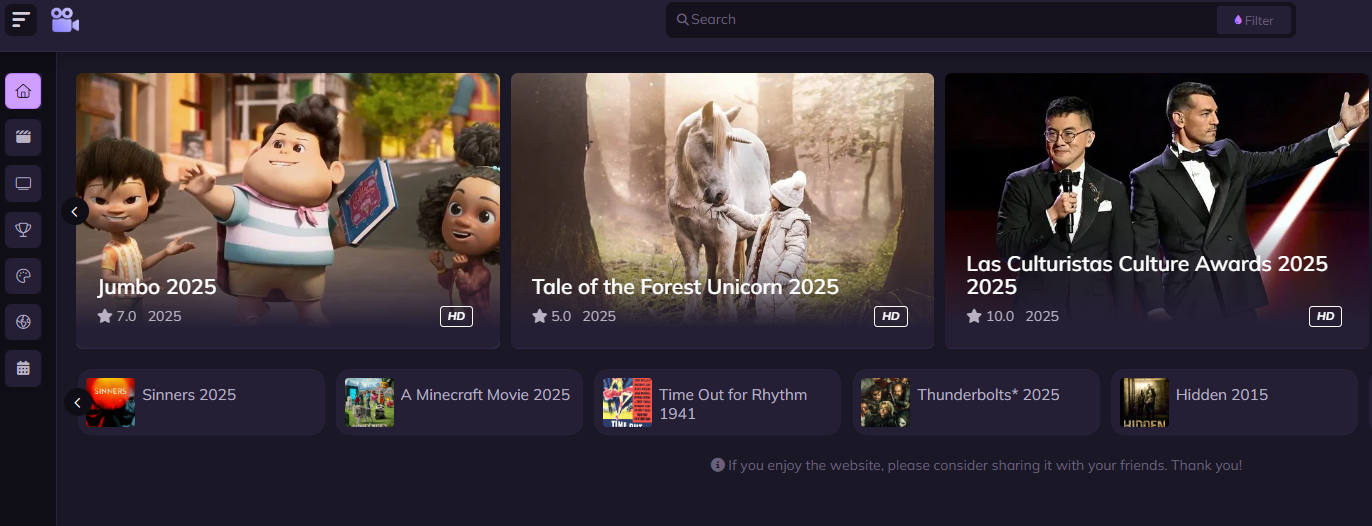Click the Thunderbolts* 2025 poster thumbnail
This screenshot has width=1372, height=526.
coord(885,402)
